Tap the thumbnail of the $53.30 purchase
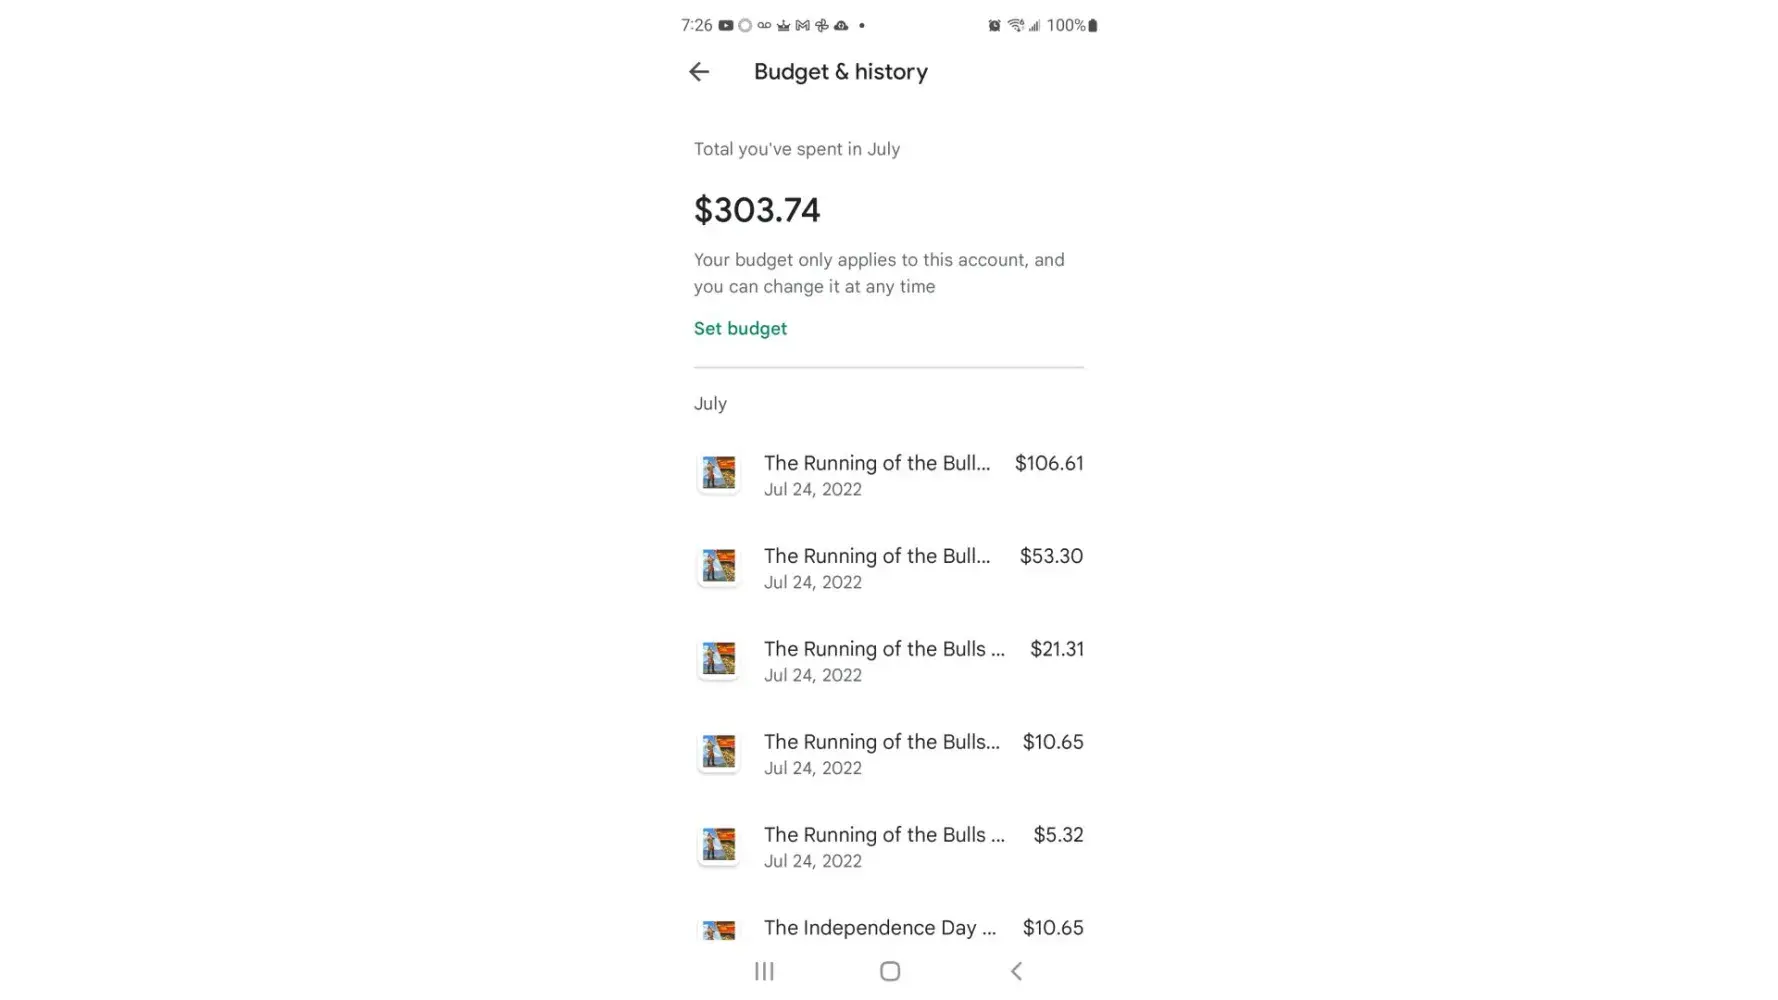1778x1000 pixels. [718, 566]
